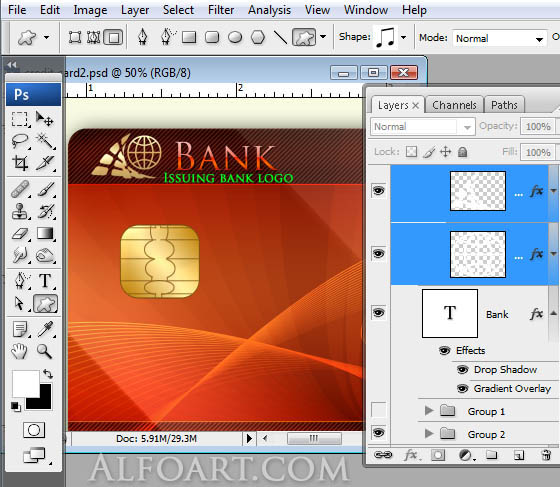Choose Line shape in options bar

280,37
